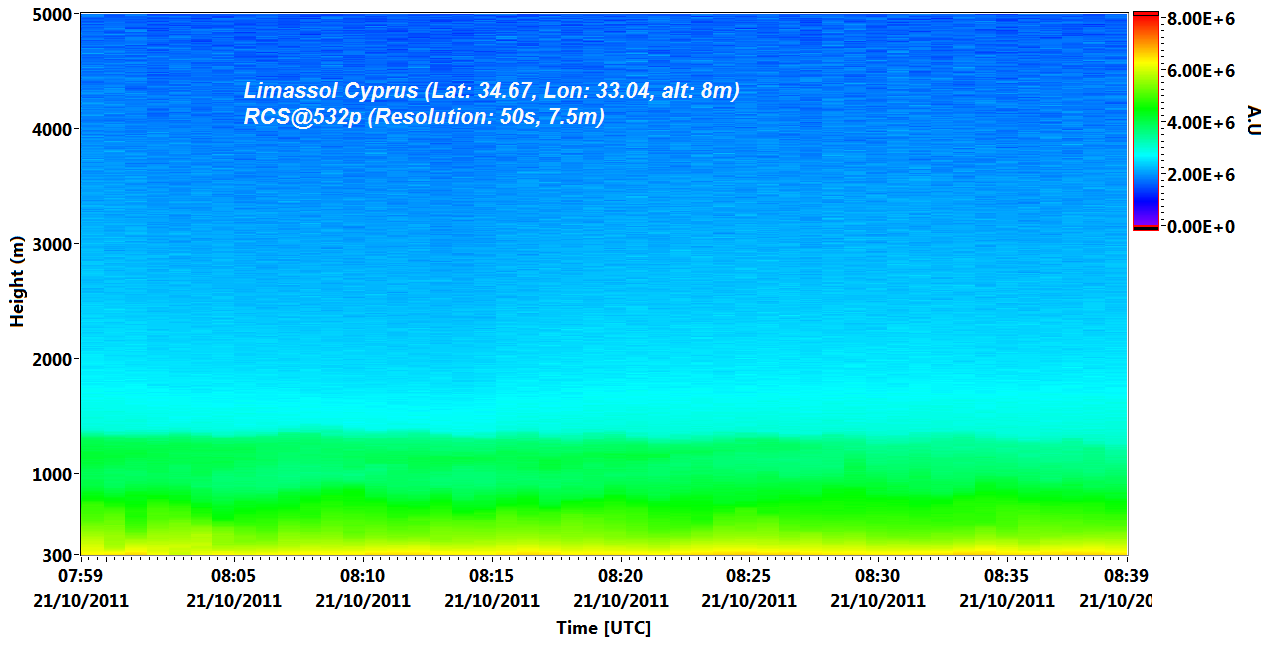Click the Limassol Cyprus location annotation text
Image resolution: width=1273 pixels, height=649 pixels.
(491, 91)
